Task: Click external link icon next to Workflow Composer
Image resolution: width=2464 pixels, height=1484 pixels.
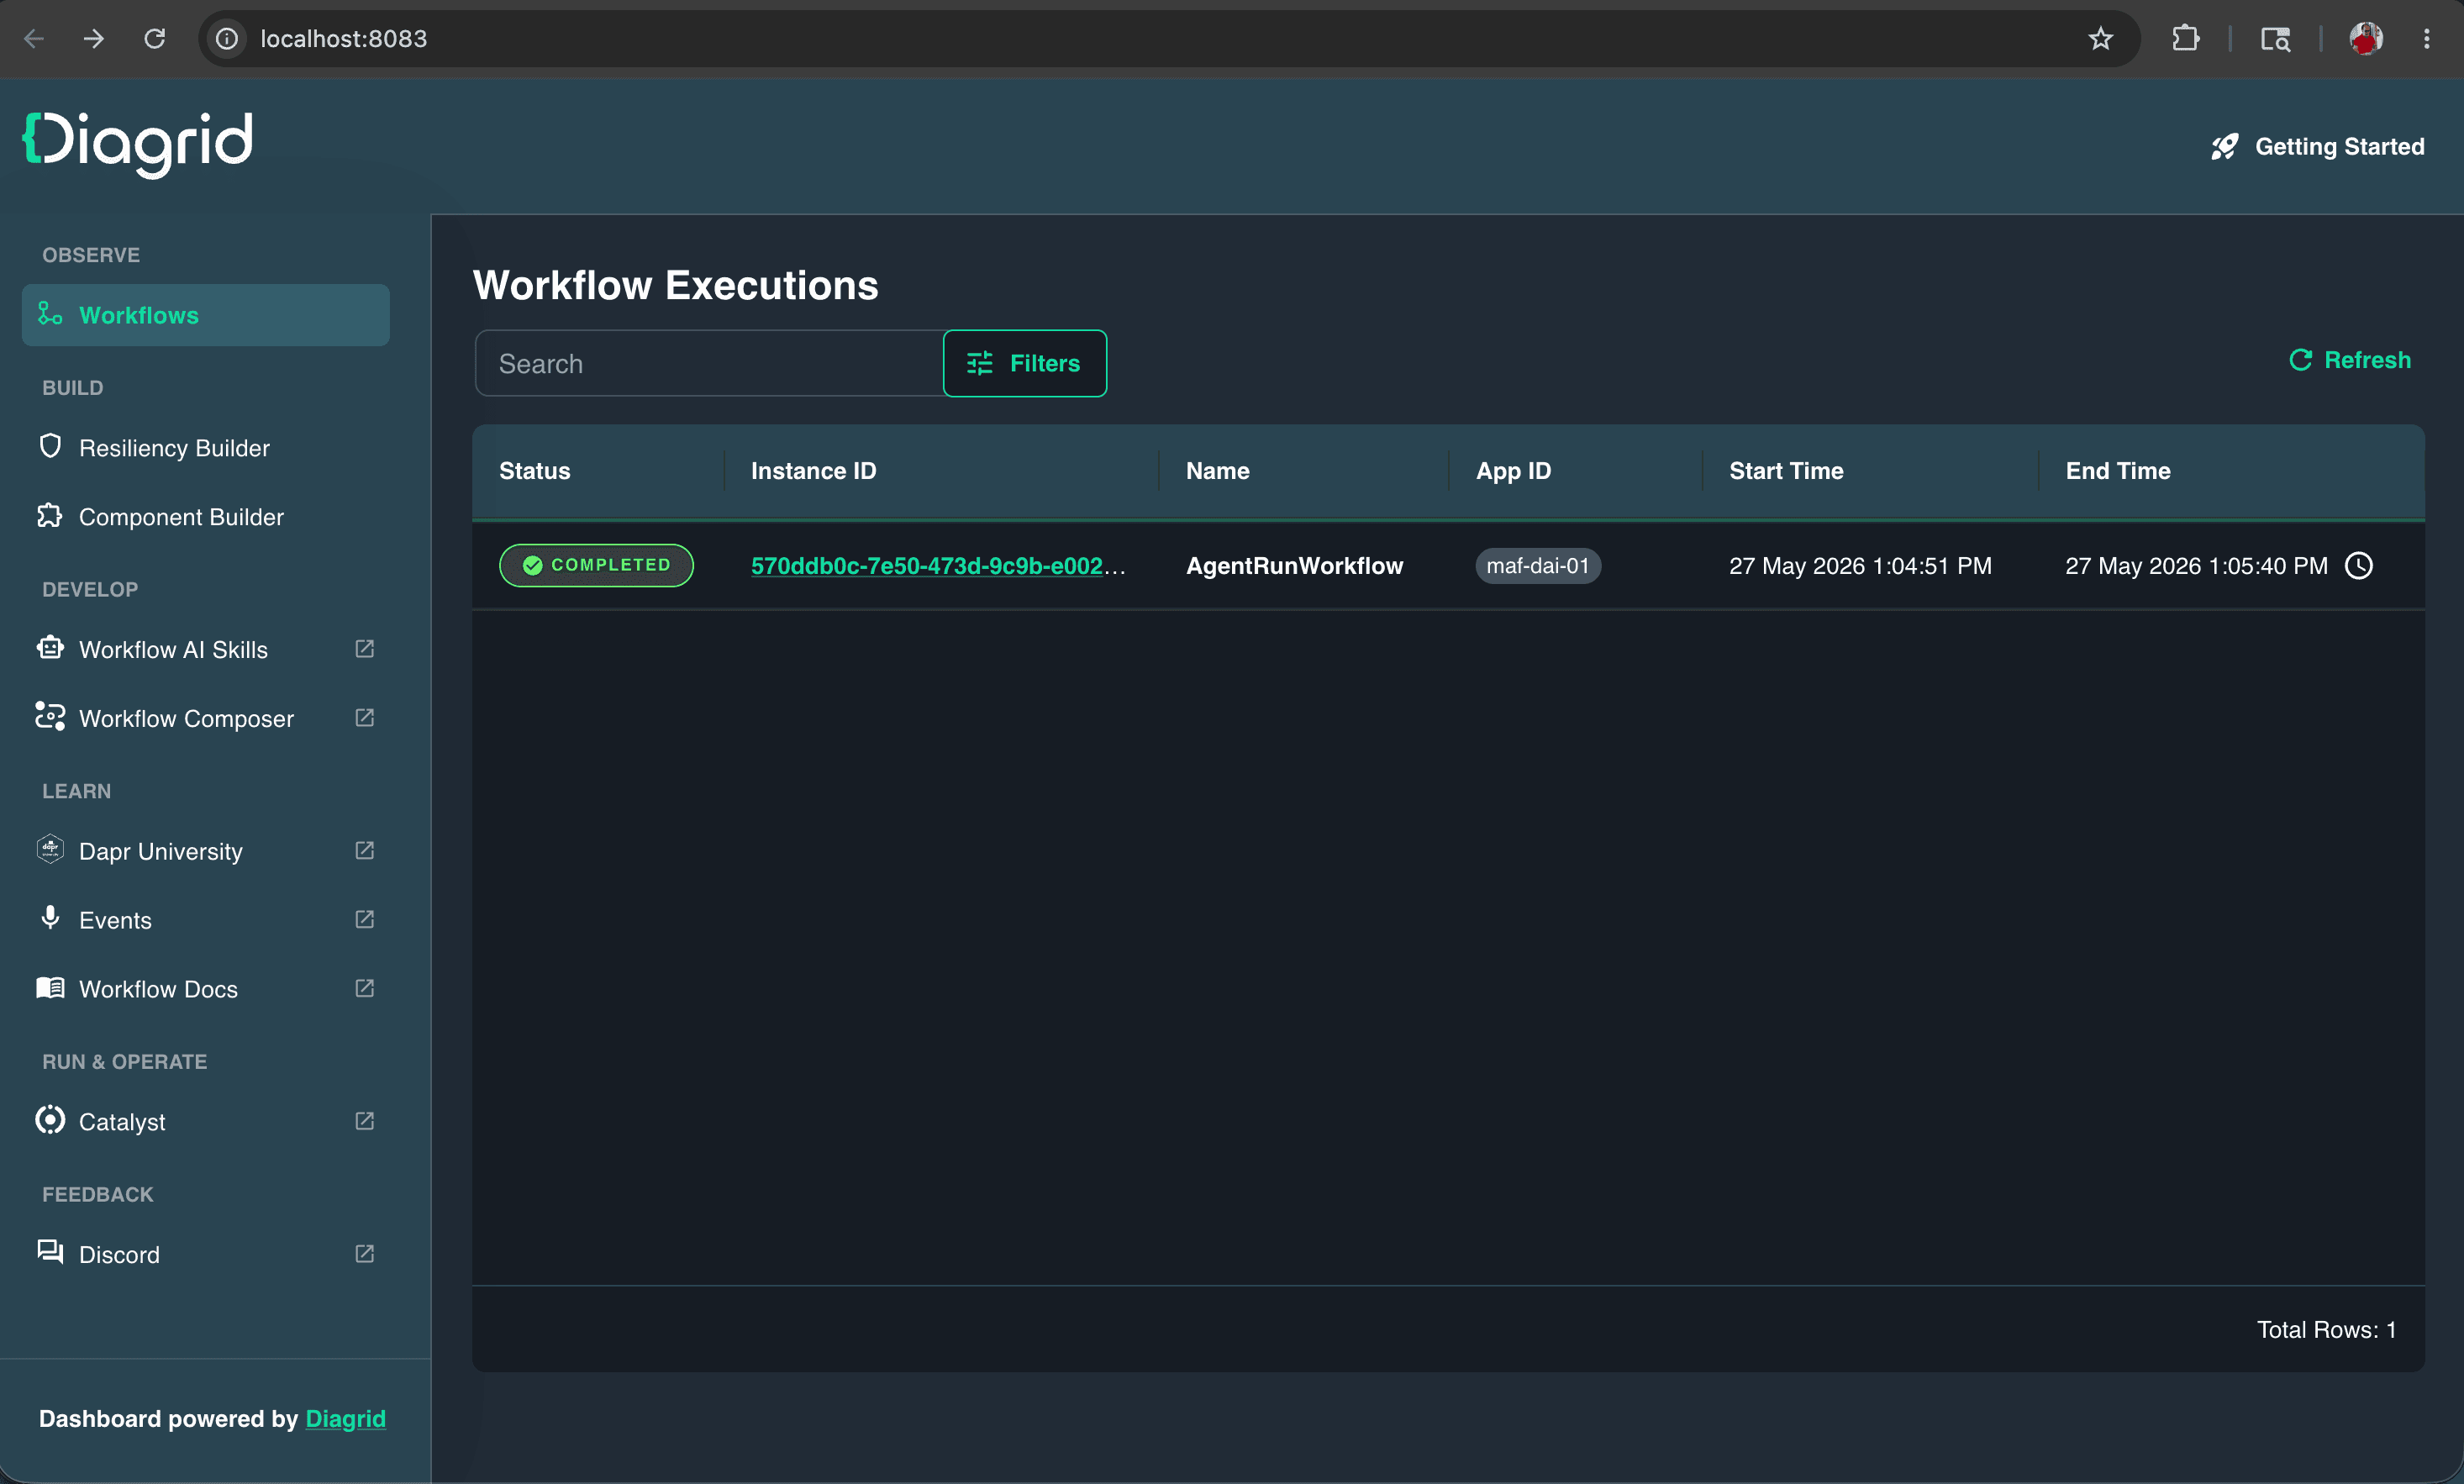Action: point(365,718)
